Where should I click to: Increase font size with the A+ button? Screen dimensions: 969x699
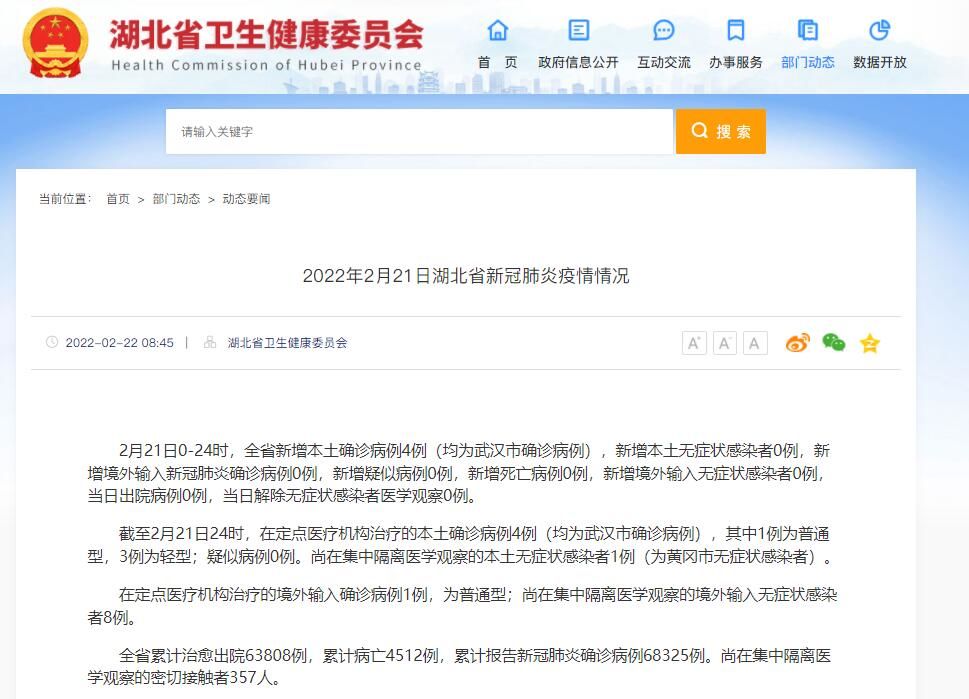tap(694, 344)
